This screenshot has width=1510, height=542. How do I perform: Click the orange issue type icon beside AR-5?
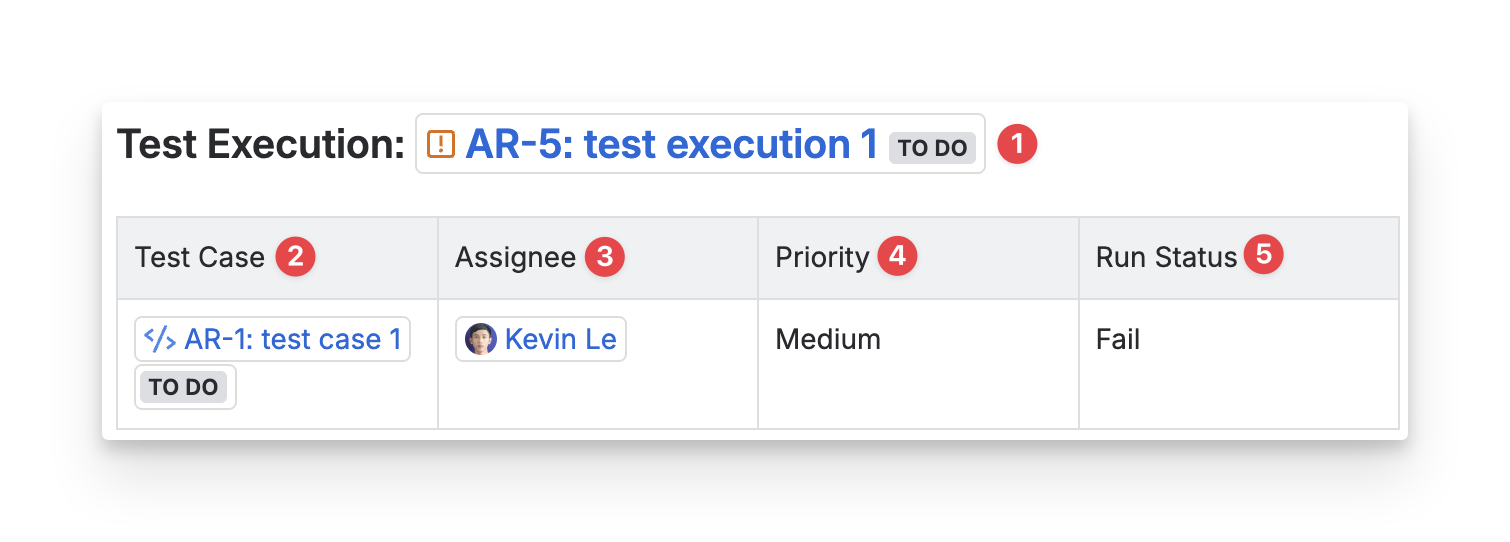(x=441, y=145)
